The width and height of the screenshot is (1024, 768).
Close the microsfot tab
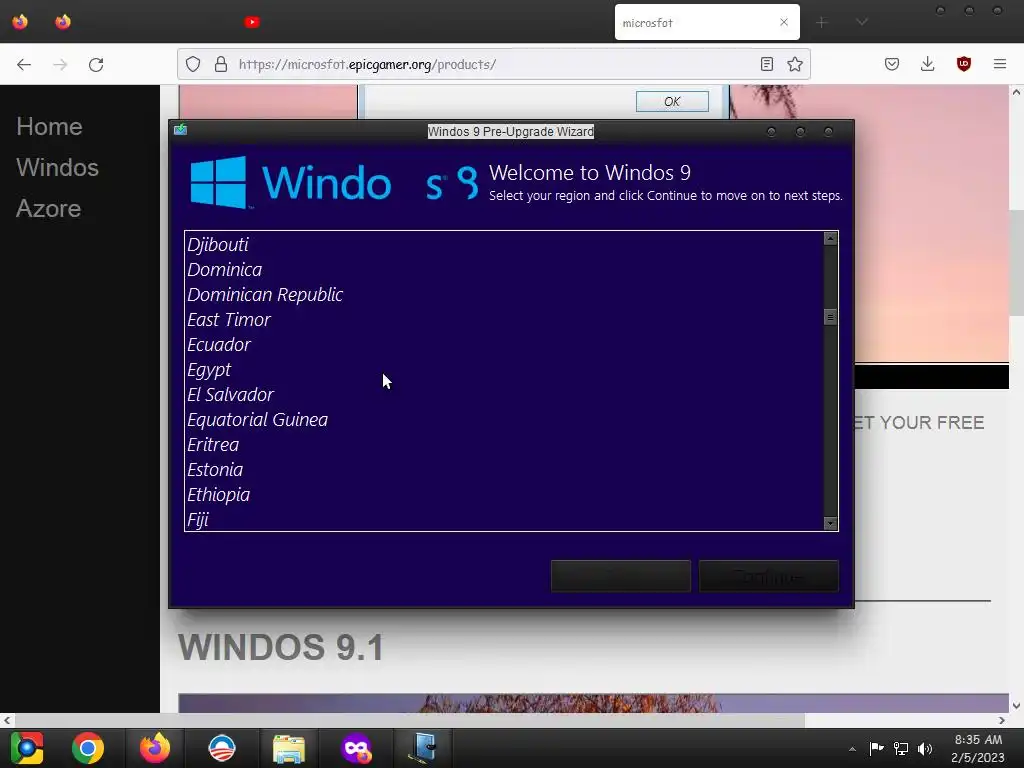click(x=784, y=22)
